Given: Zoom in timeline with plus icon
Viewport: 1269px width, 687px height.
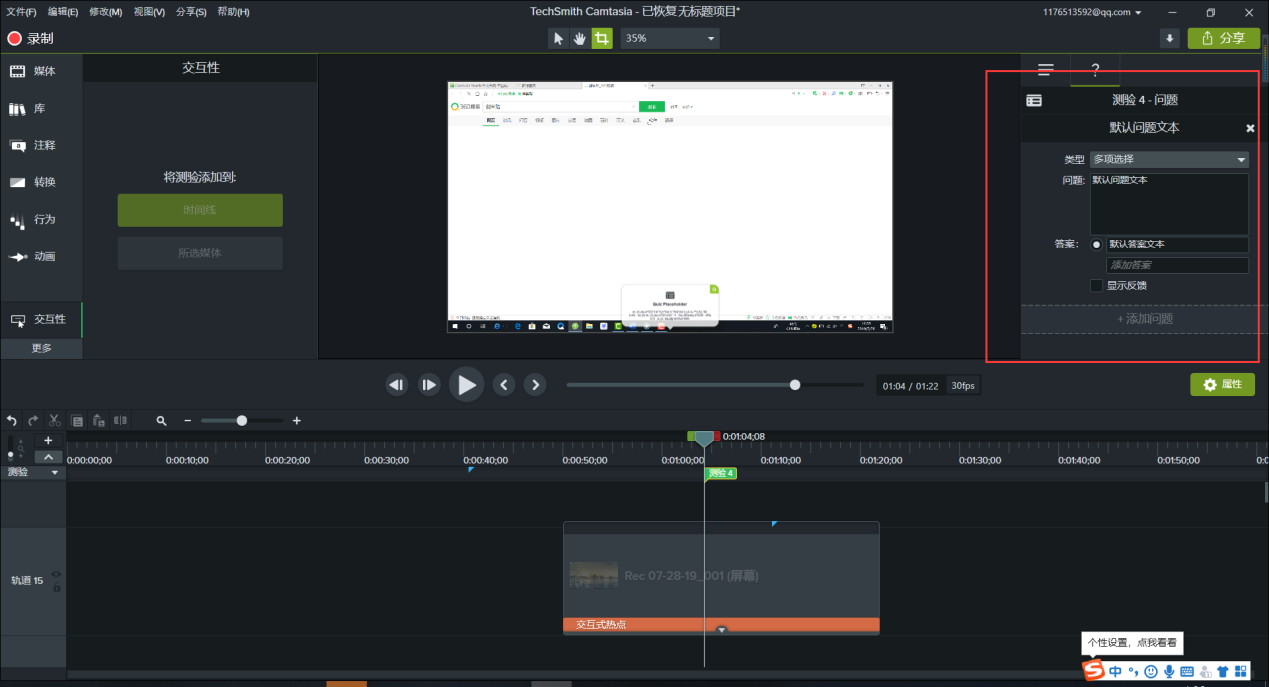Looking at the screenshot, I should pos(296,421).
